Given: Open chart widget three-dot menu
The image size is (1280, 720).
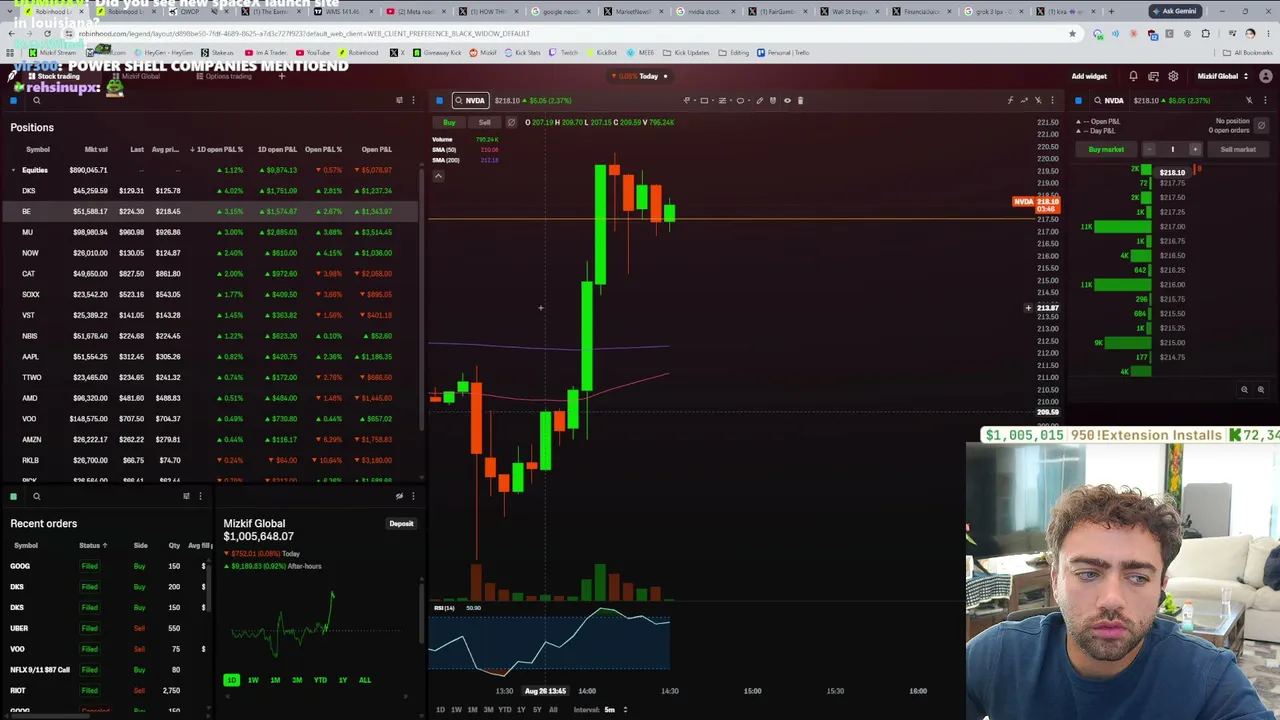Looking at the screenshot, I should tap(1052, 100).
